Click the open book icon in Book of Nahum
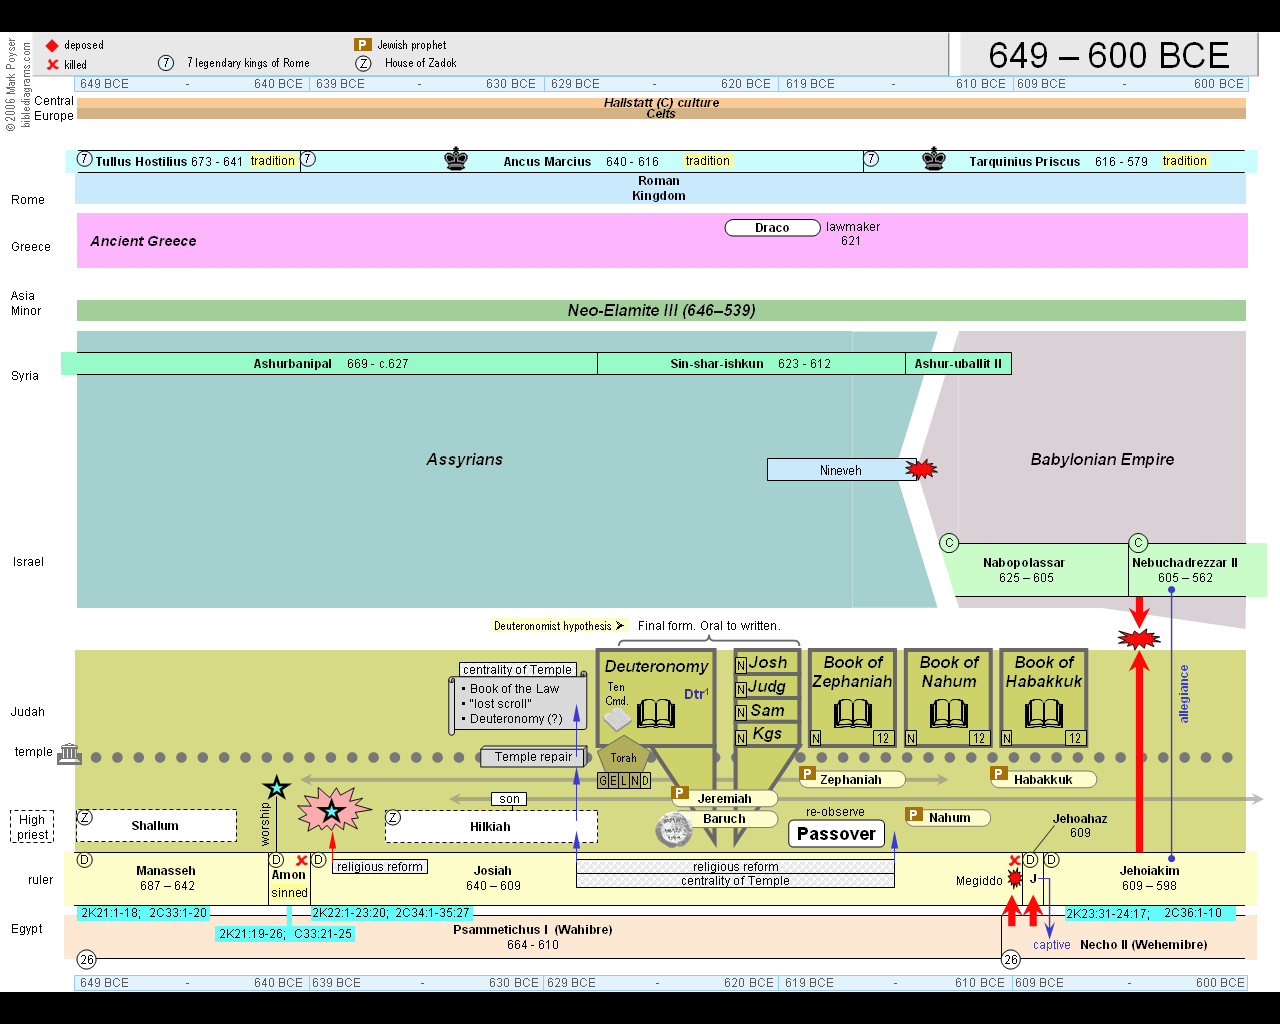 click(949, 714)
